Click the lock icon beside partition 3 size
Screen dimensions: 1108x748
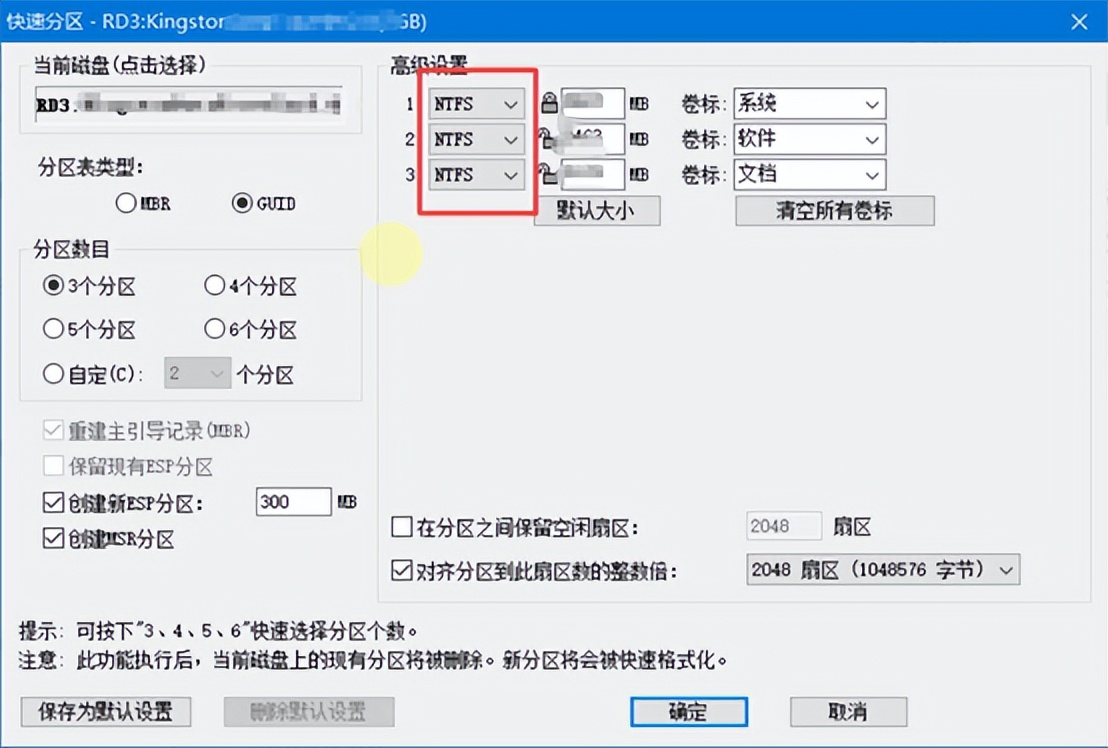pos(548,175)
